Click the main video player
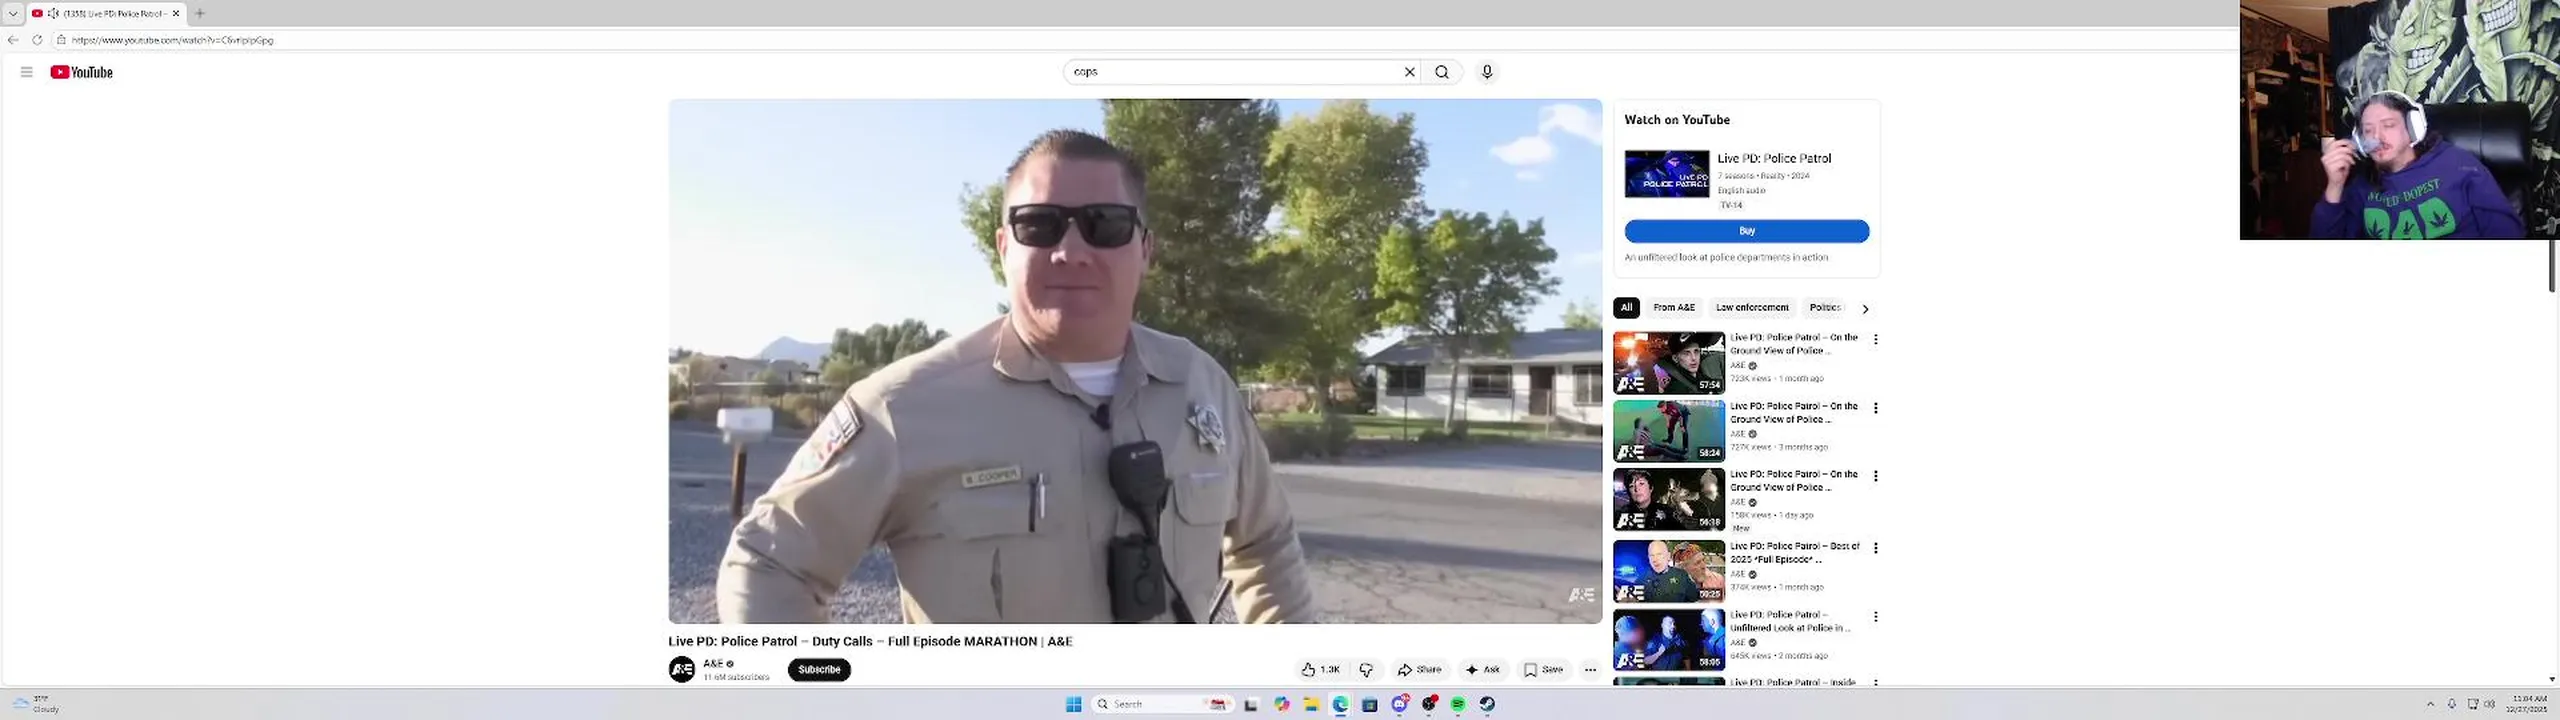 click(x=1135, y=361)
